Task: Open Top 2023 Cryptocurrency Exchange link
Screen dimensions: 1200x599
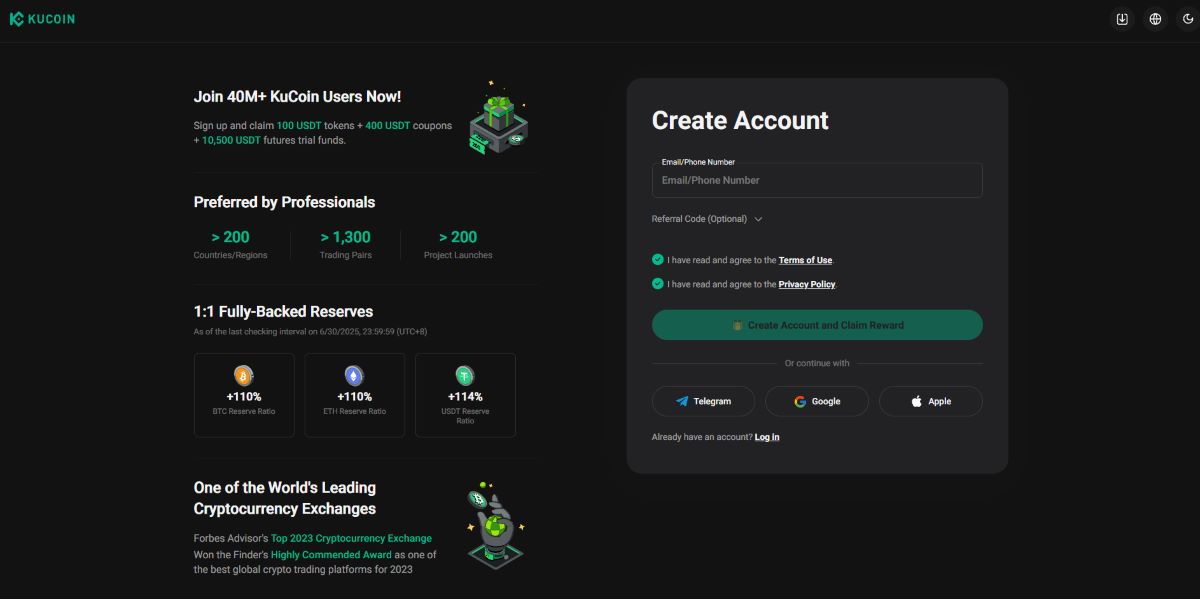Action: 351,538
